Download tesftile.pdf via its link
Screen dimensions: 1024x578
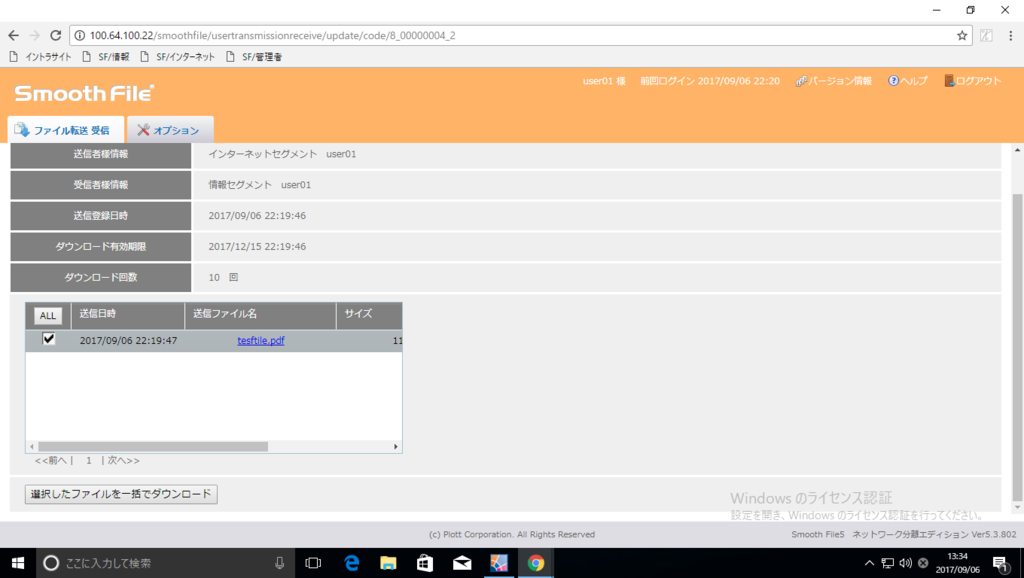tap(260, 340)
